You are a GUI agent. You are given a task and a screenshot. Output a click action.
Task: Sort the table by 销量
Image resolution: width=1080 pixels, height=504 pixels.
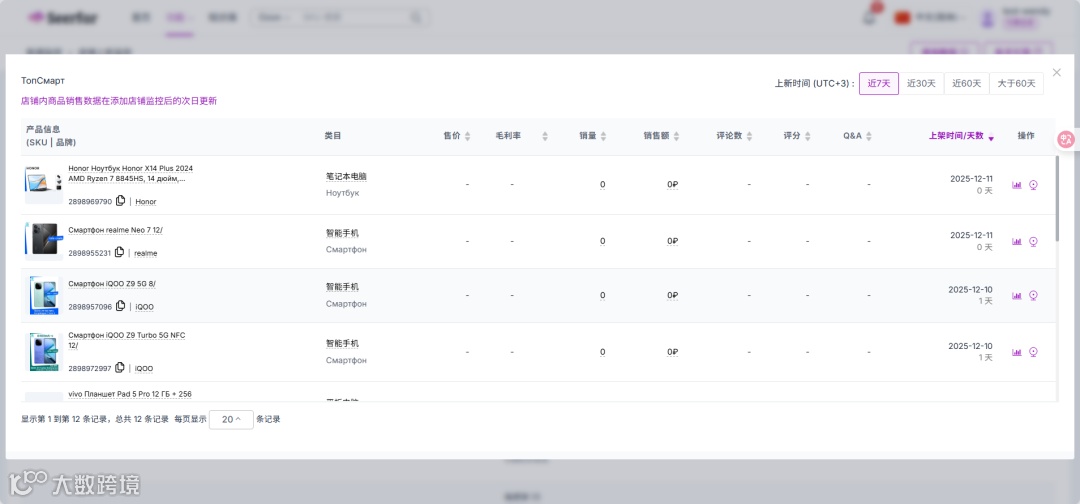coord(603,136)
